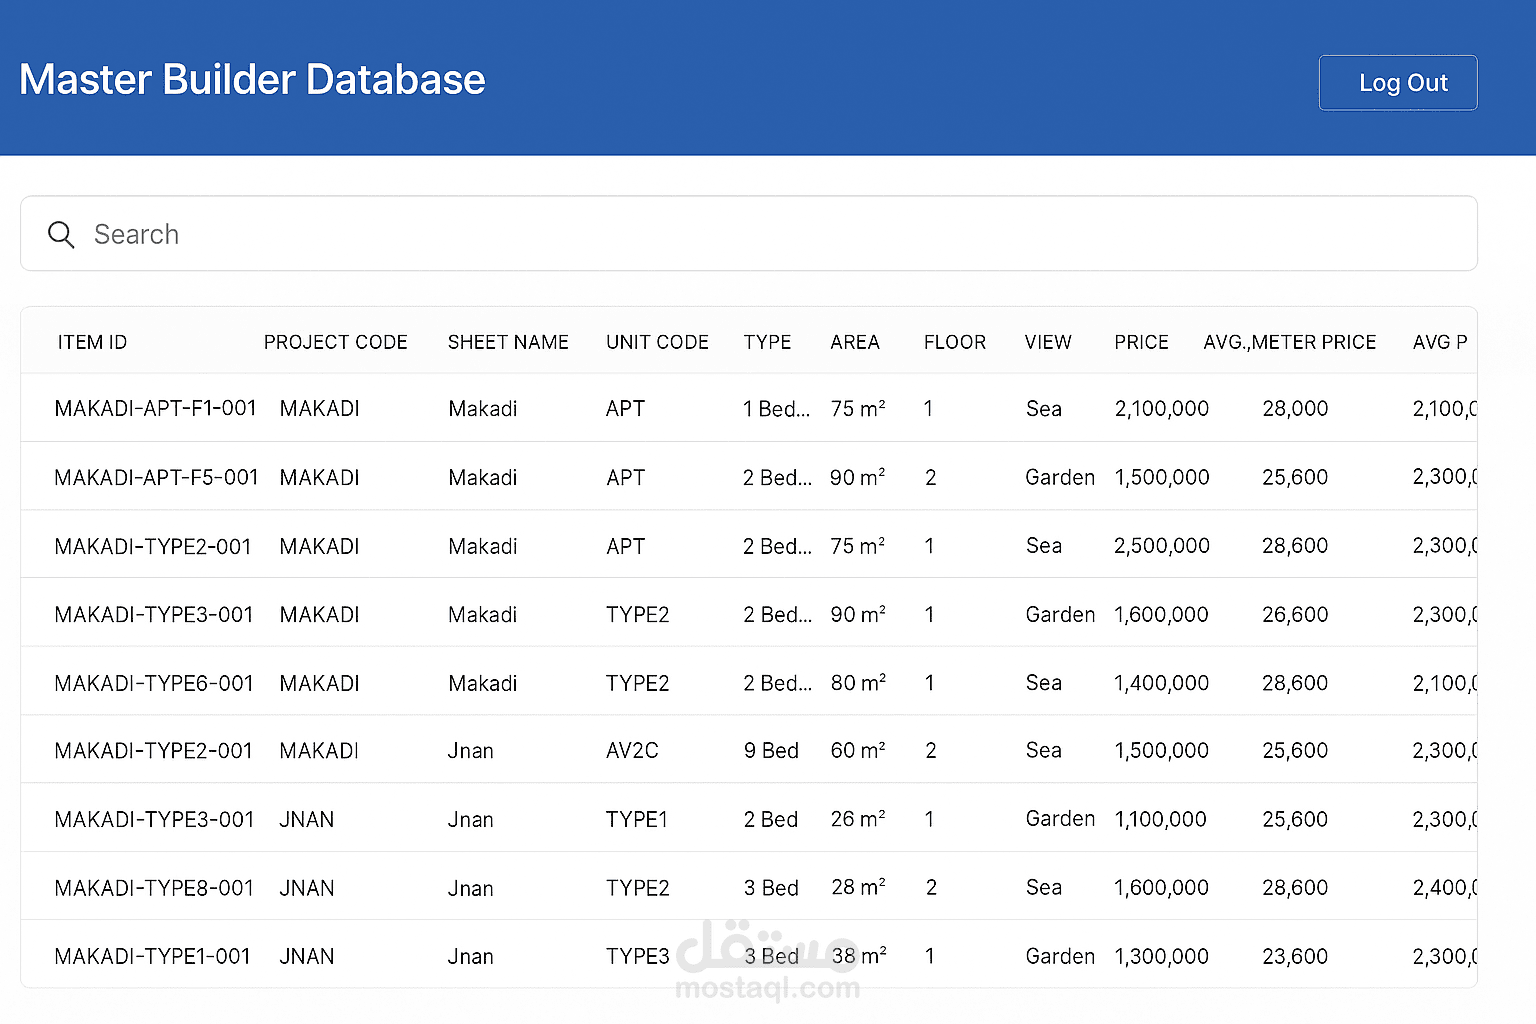Viewport: 1536px width, 1024px height.
Task: Click the "Master Builder Database" title
Action: pyautogui.click(x=251, y=79)
